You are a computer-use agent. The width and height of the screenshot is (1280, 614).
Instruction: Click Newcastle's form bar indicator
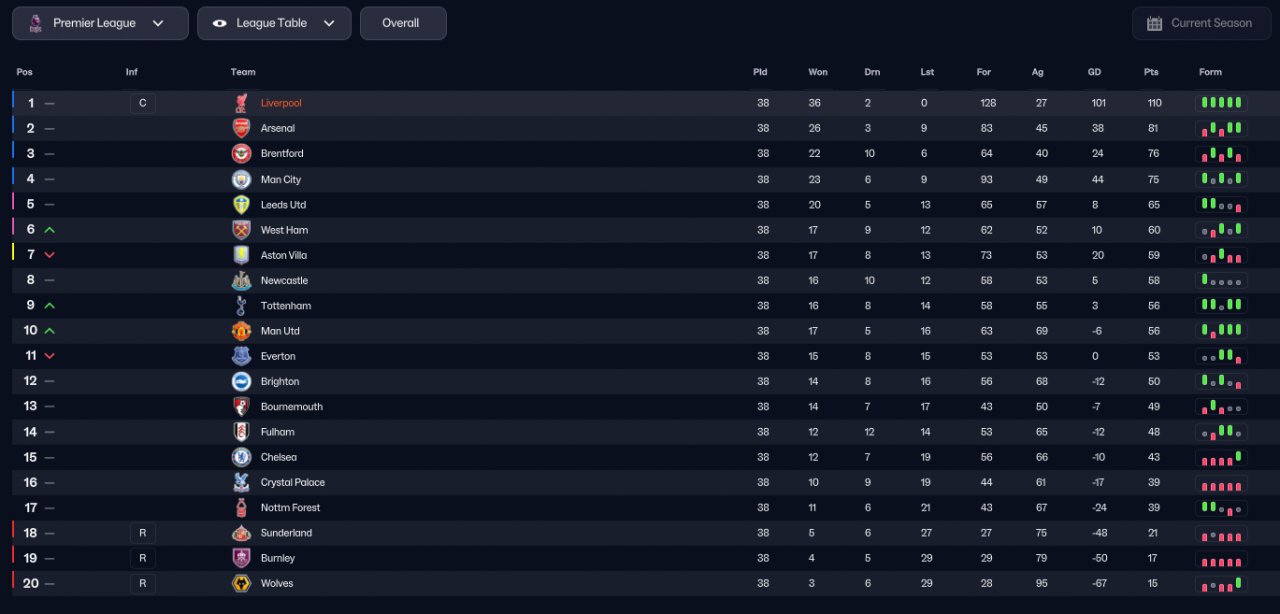coord(1221,280)
